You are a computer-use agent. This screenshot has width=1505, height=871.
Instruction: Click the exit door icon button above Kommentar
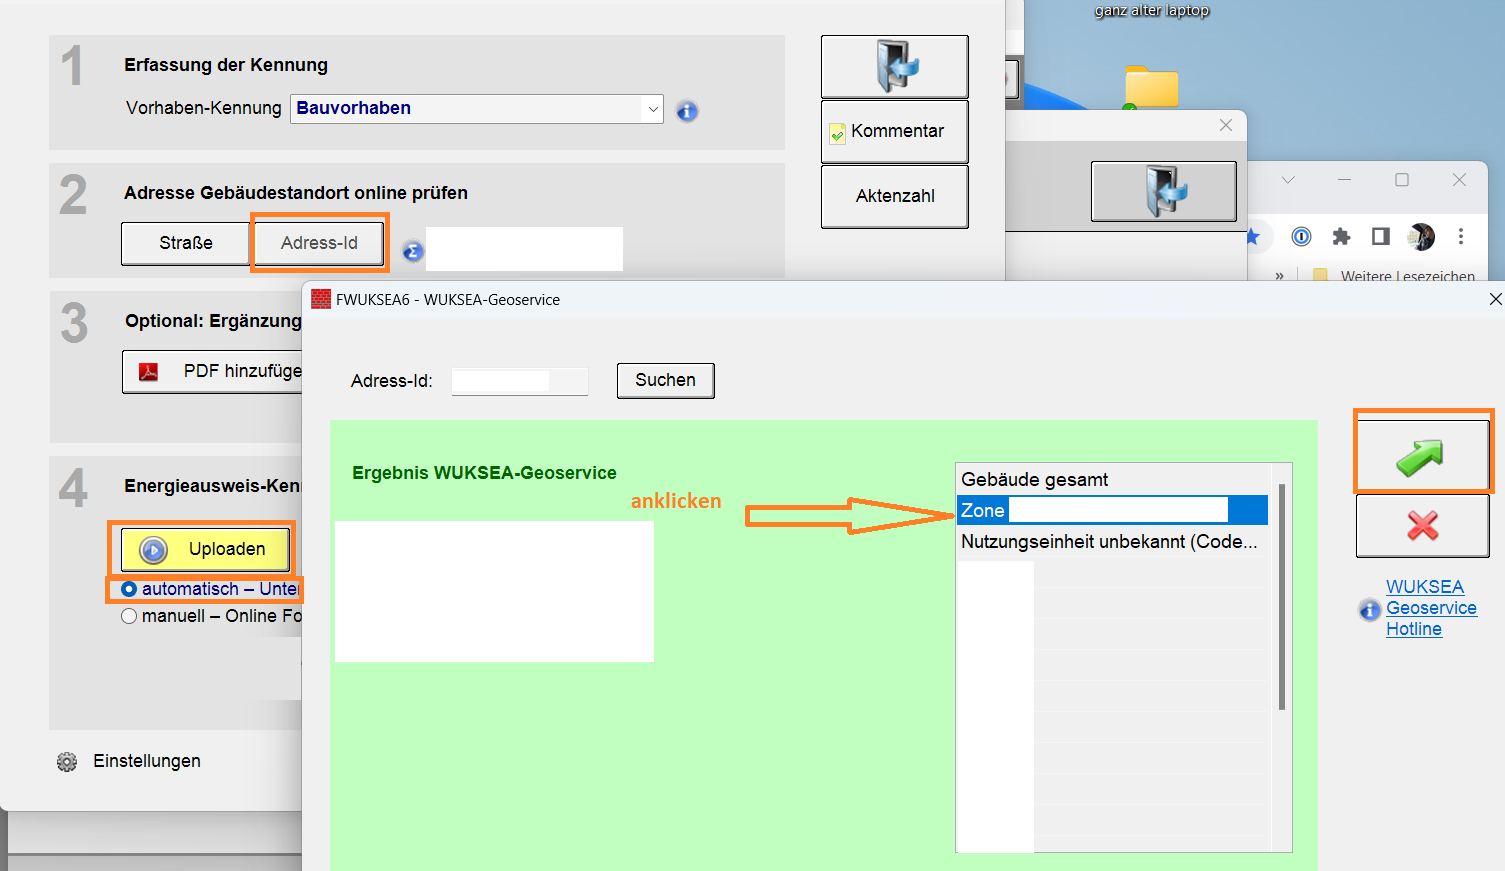[894, 66]
